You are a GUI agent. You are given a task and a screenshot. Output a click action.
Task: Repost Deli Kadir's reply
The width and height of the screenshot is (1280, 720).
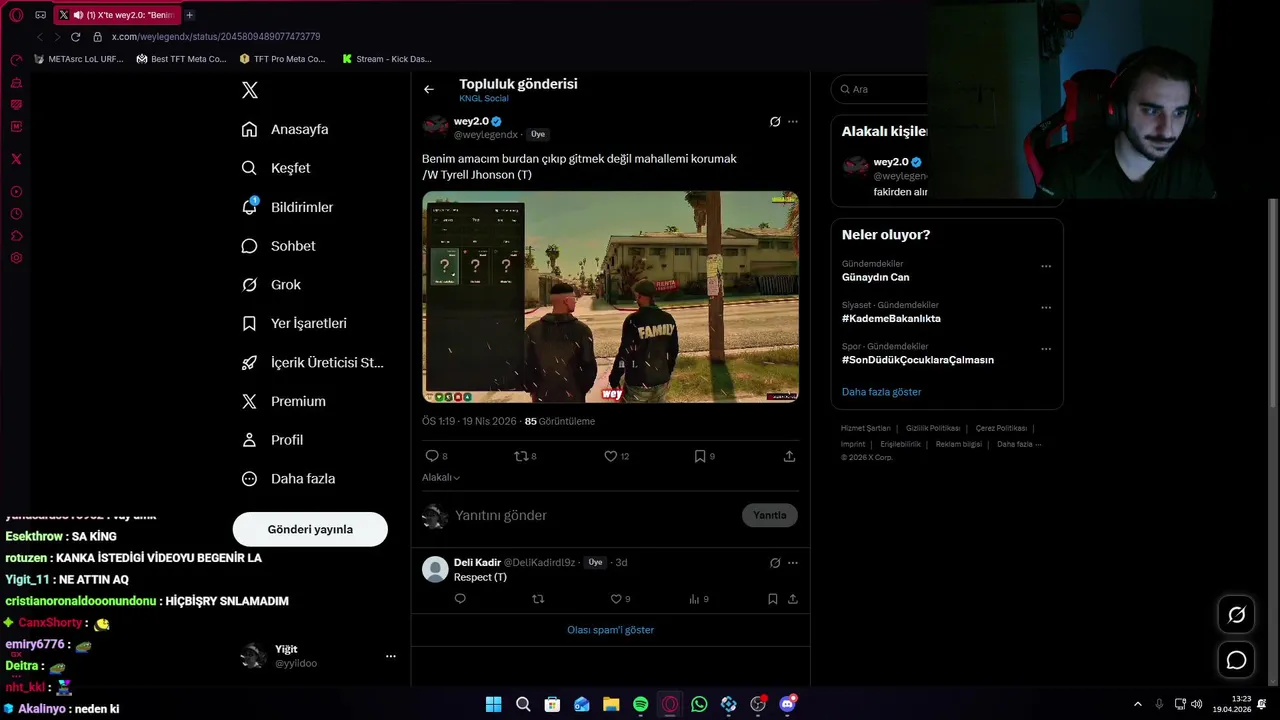click(538, 599)
